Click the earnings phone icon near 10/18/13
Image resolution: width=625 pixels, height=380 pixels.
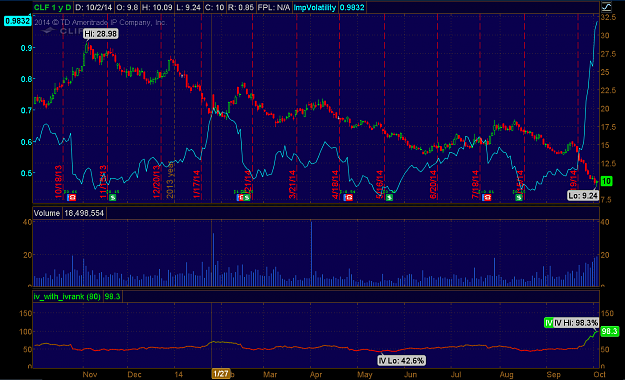(x=72, y=197)
